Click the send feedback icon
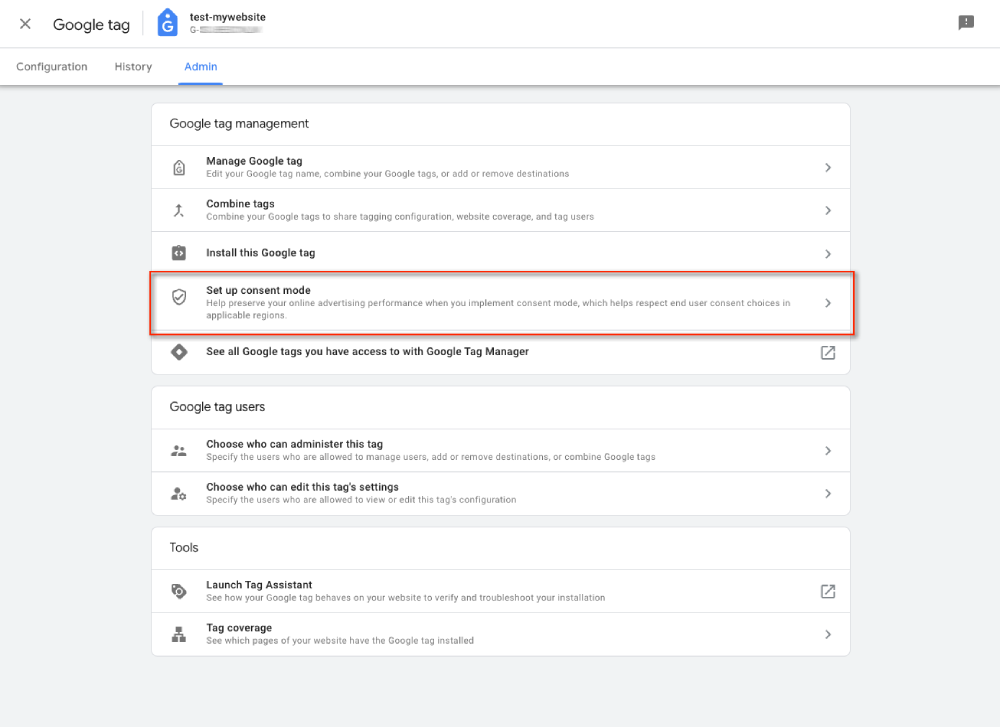 (966, 23)
